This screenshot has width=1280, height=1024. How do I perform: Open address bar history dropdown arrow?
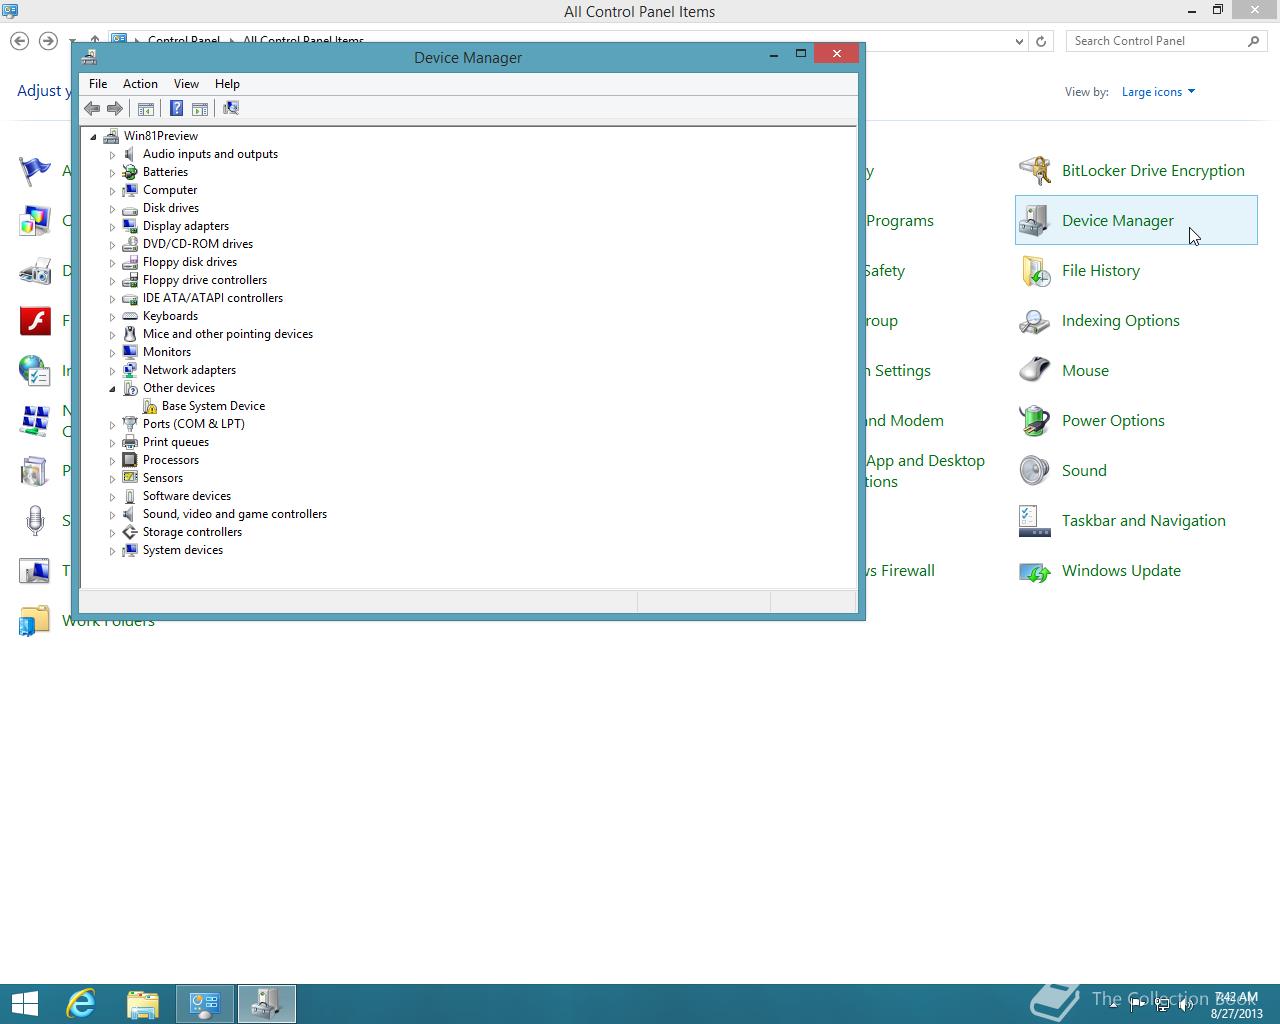[x=1019, y=41]
